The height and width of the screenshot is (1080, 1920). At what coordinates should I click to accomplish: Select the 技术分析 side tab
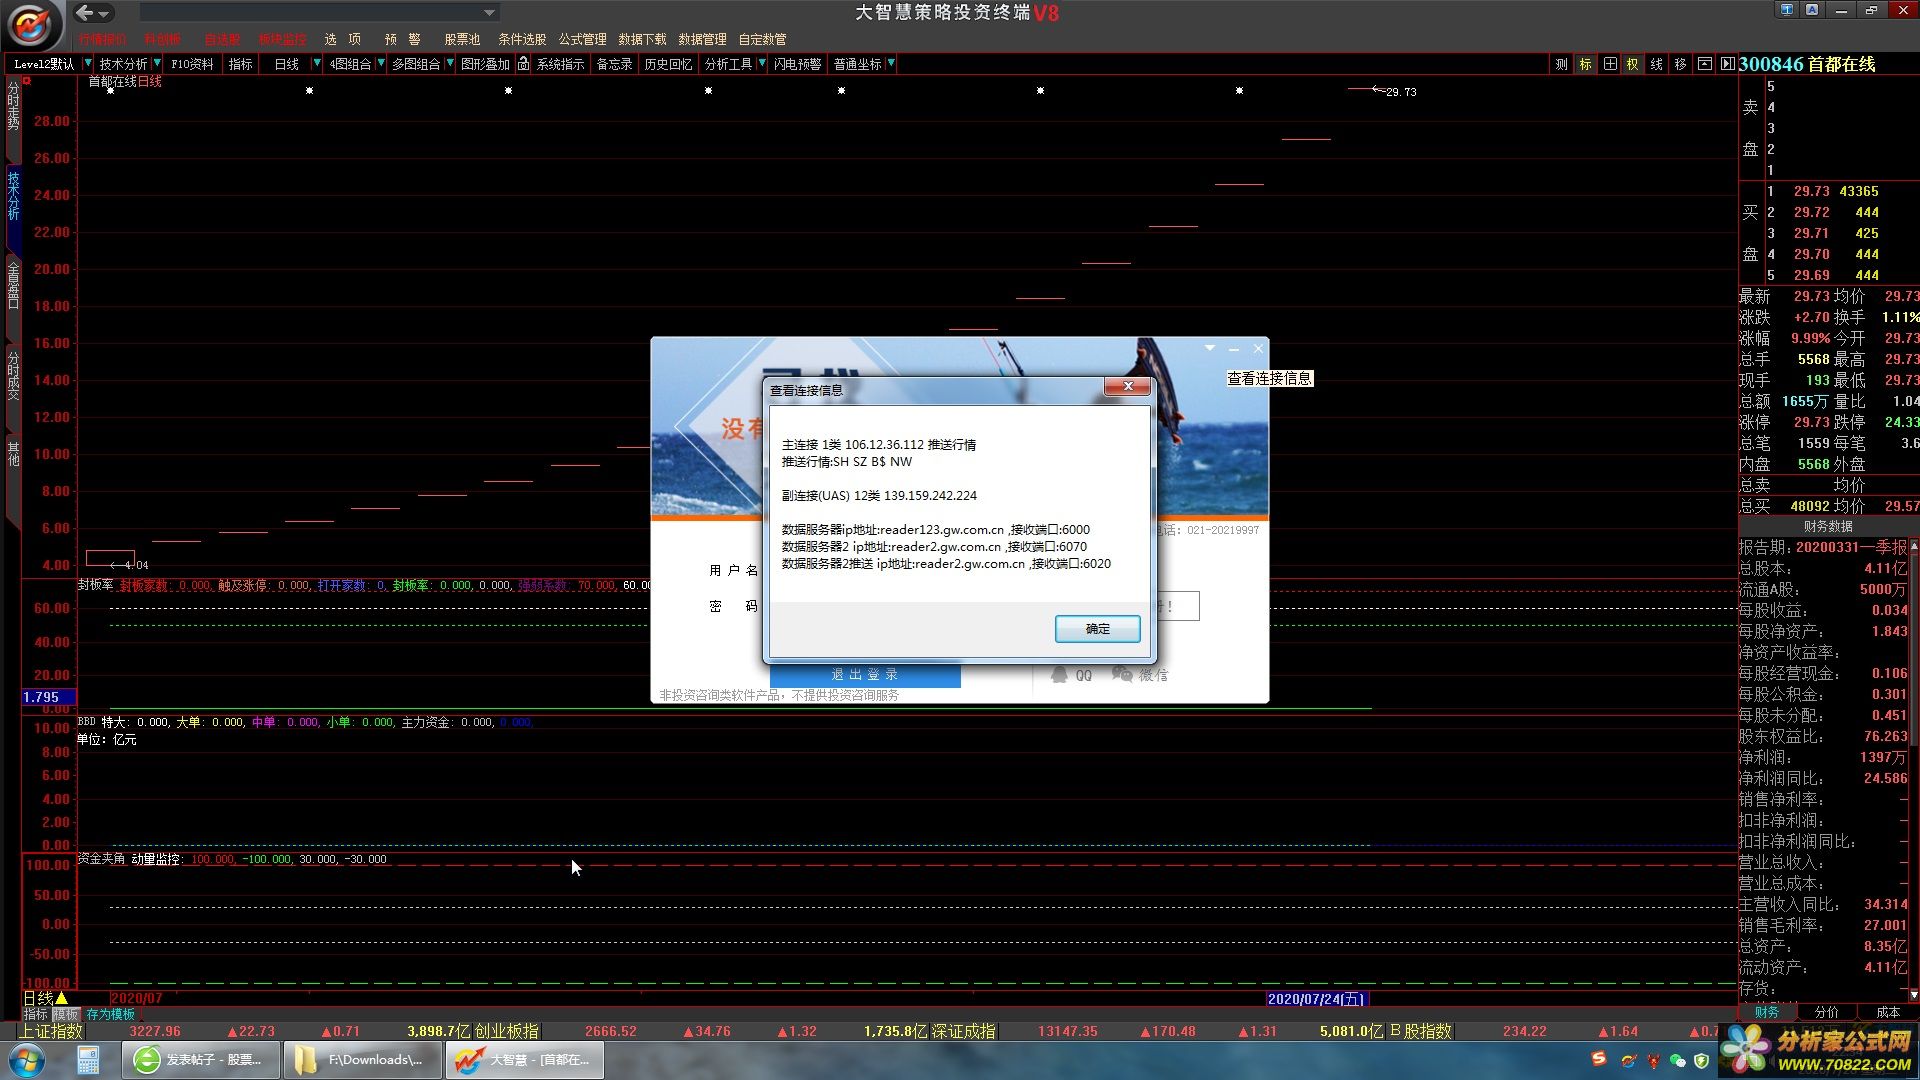pos(13,195)
